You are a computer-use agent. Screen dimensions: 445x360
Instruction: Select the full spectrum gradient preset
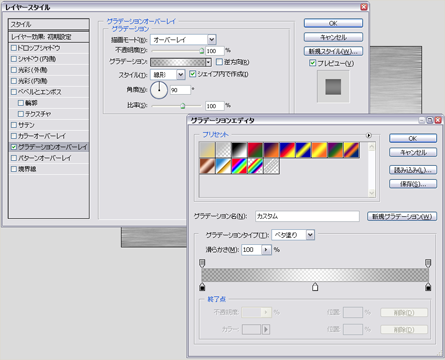pos(239,166)
